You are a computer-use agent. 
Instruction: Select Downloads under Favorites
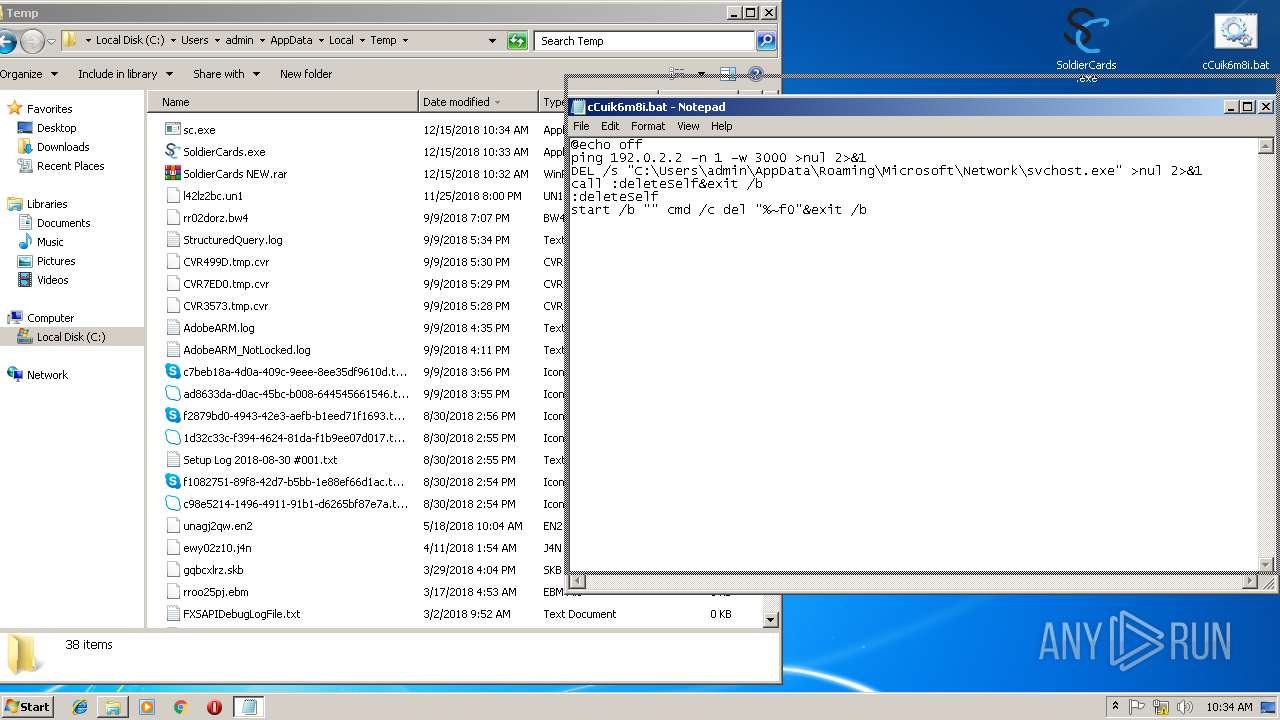63,147
